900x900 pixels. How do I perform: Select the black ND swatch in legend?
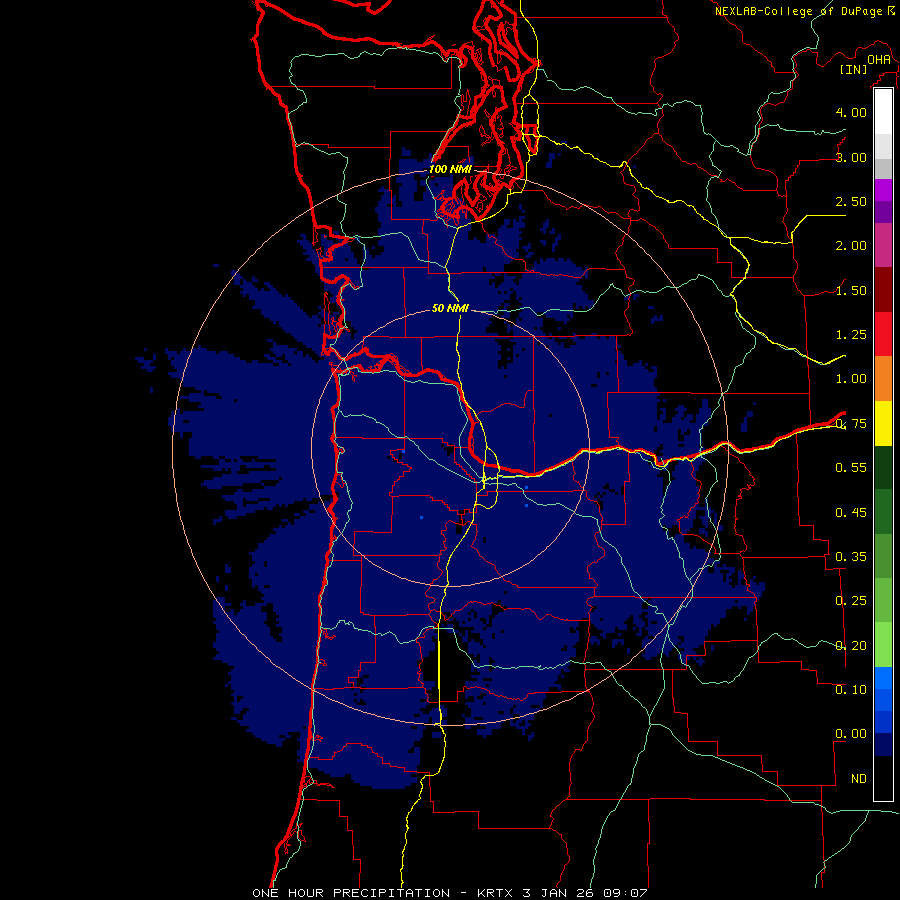883,778
